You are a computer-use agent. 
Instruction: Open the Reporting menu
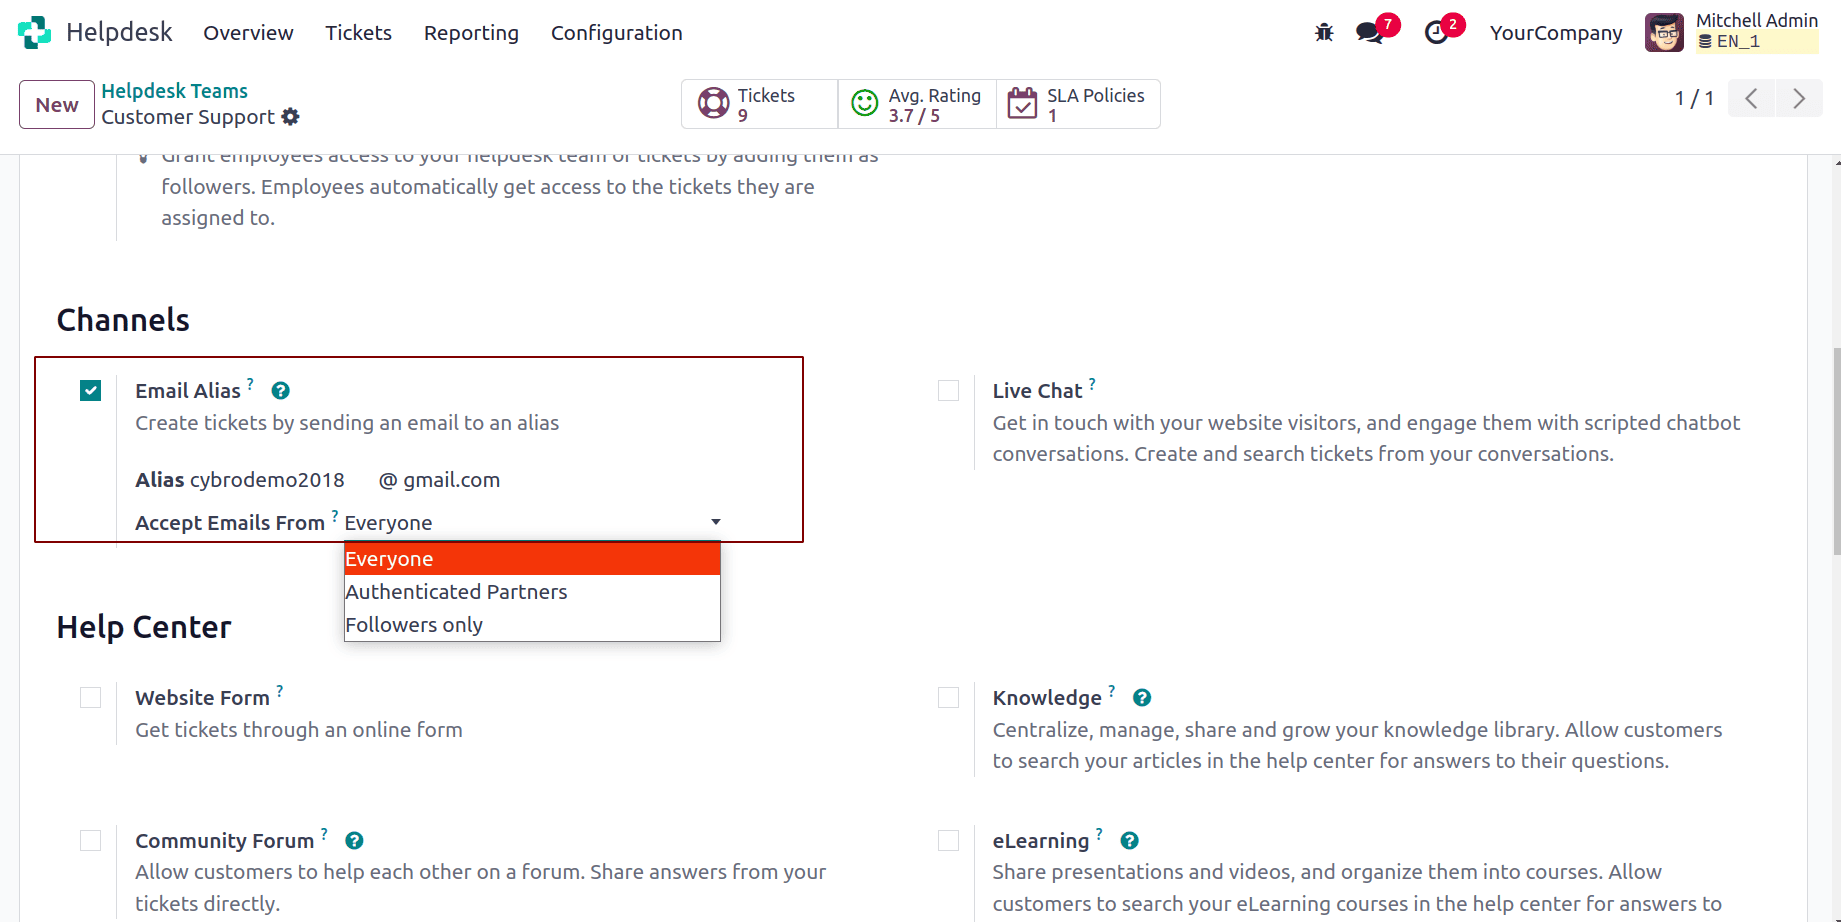[471, 33]
